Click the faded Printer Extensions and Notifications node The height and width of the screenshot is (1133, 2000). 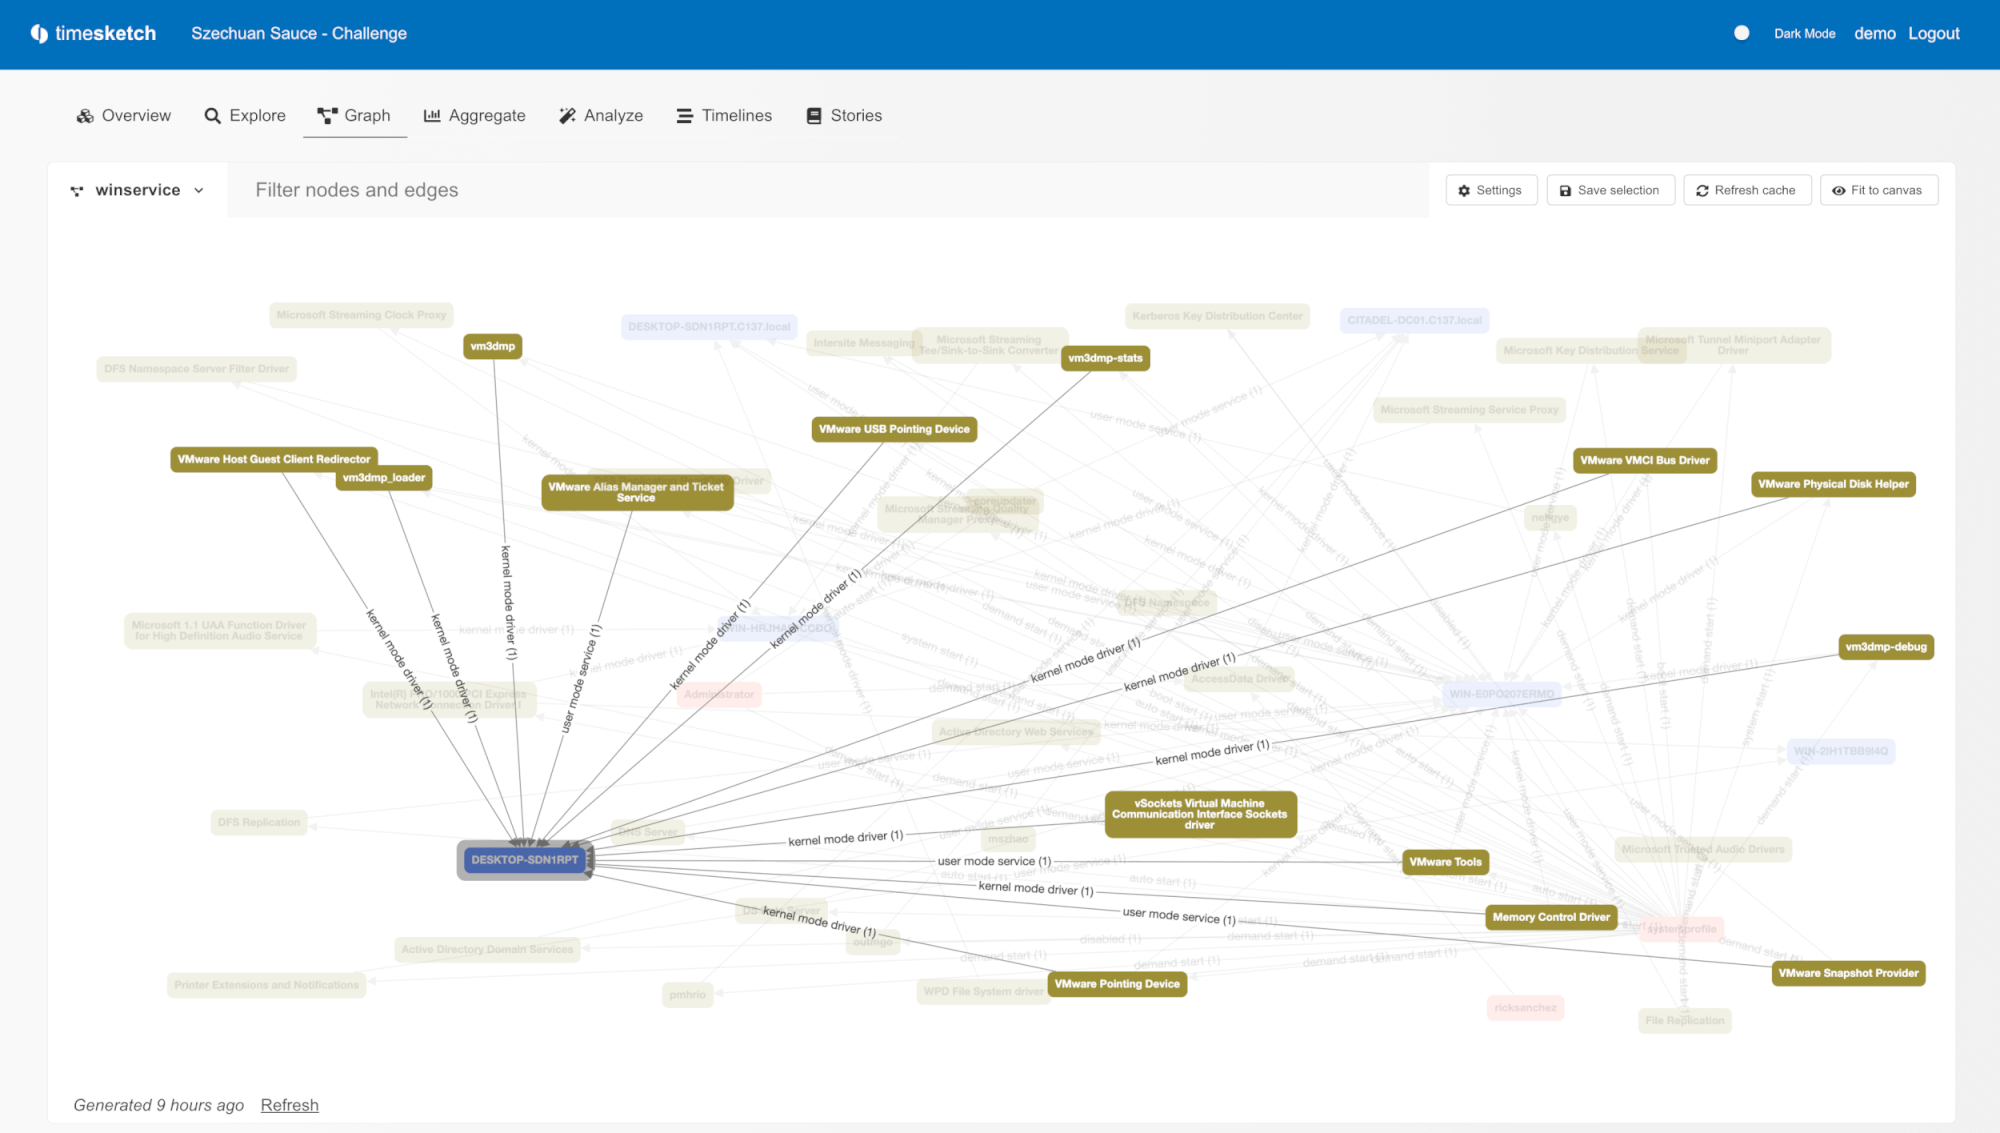(x=266, y=985)
